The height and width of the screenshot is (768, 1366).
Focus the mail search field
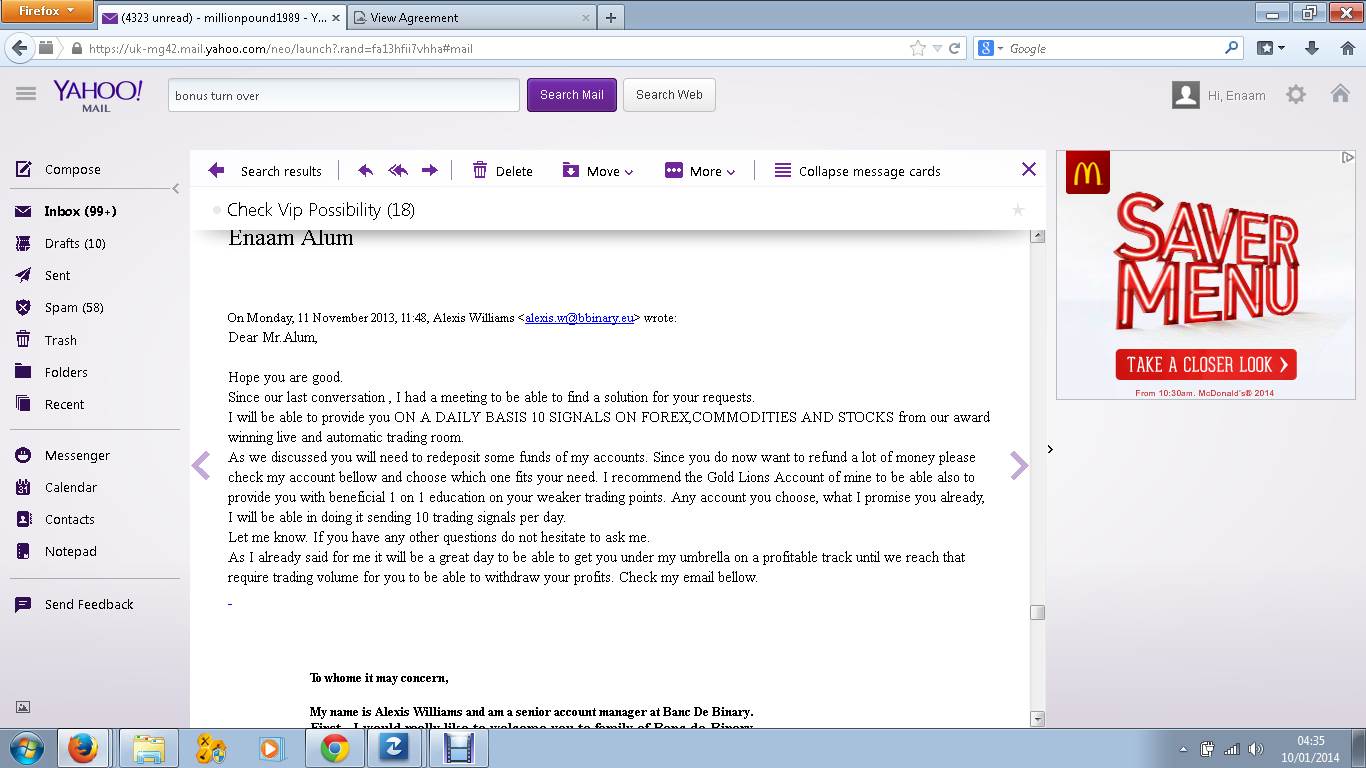[343, 95]
